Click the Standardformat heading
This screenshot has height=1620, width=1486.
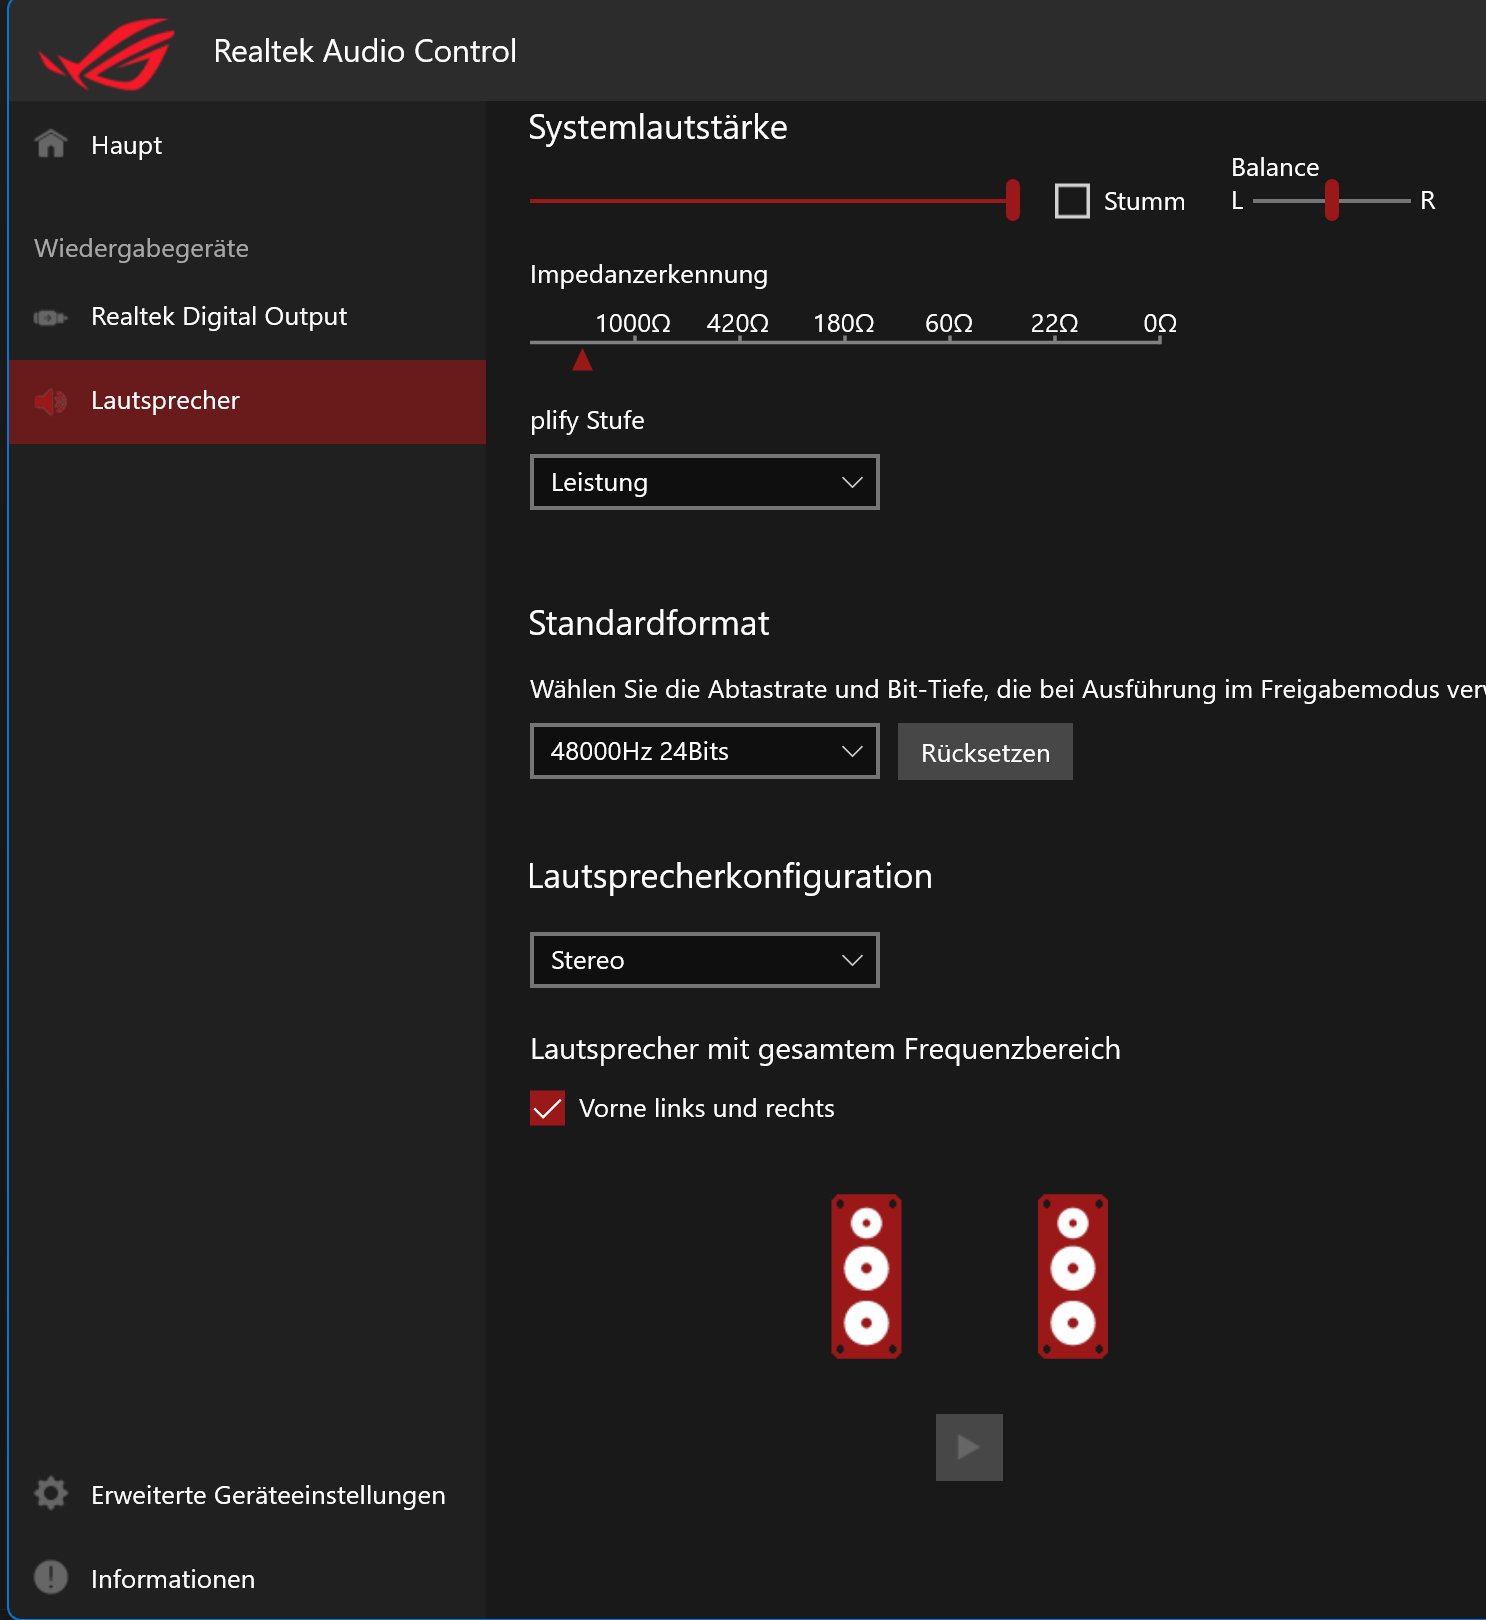point(649,623)
